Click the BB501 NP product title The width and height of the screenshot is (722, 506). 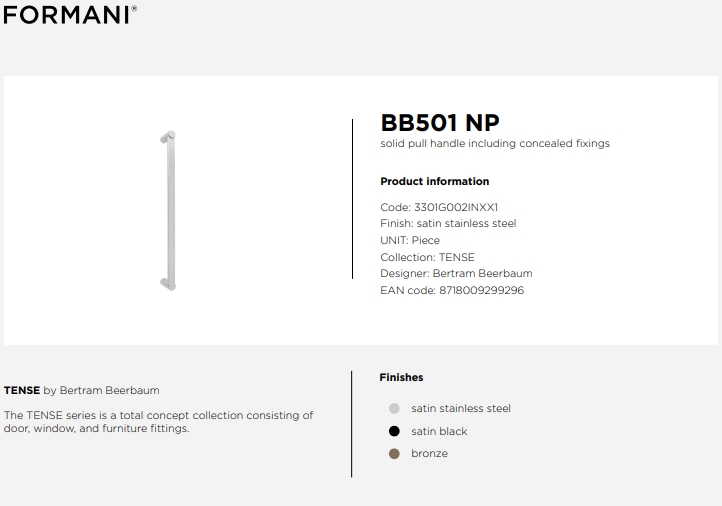pyautogui.click(x=440, y=123)
